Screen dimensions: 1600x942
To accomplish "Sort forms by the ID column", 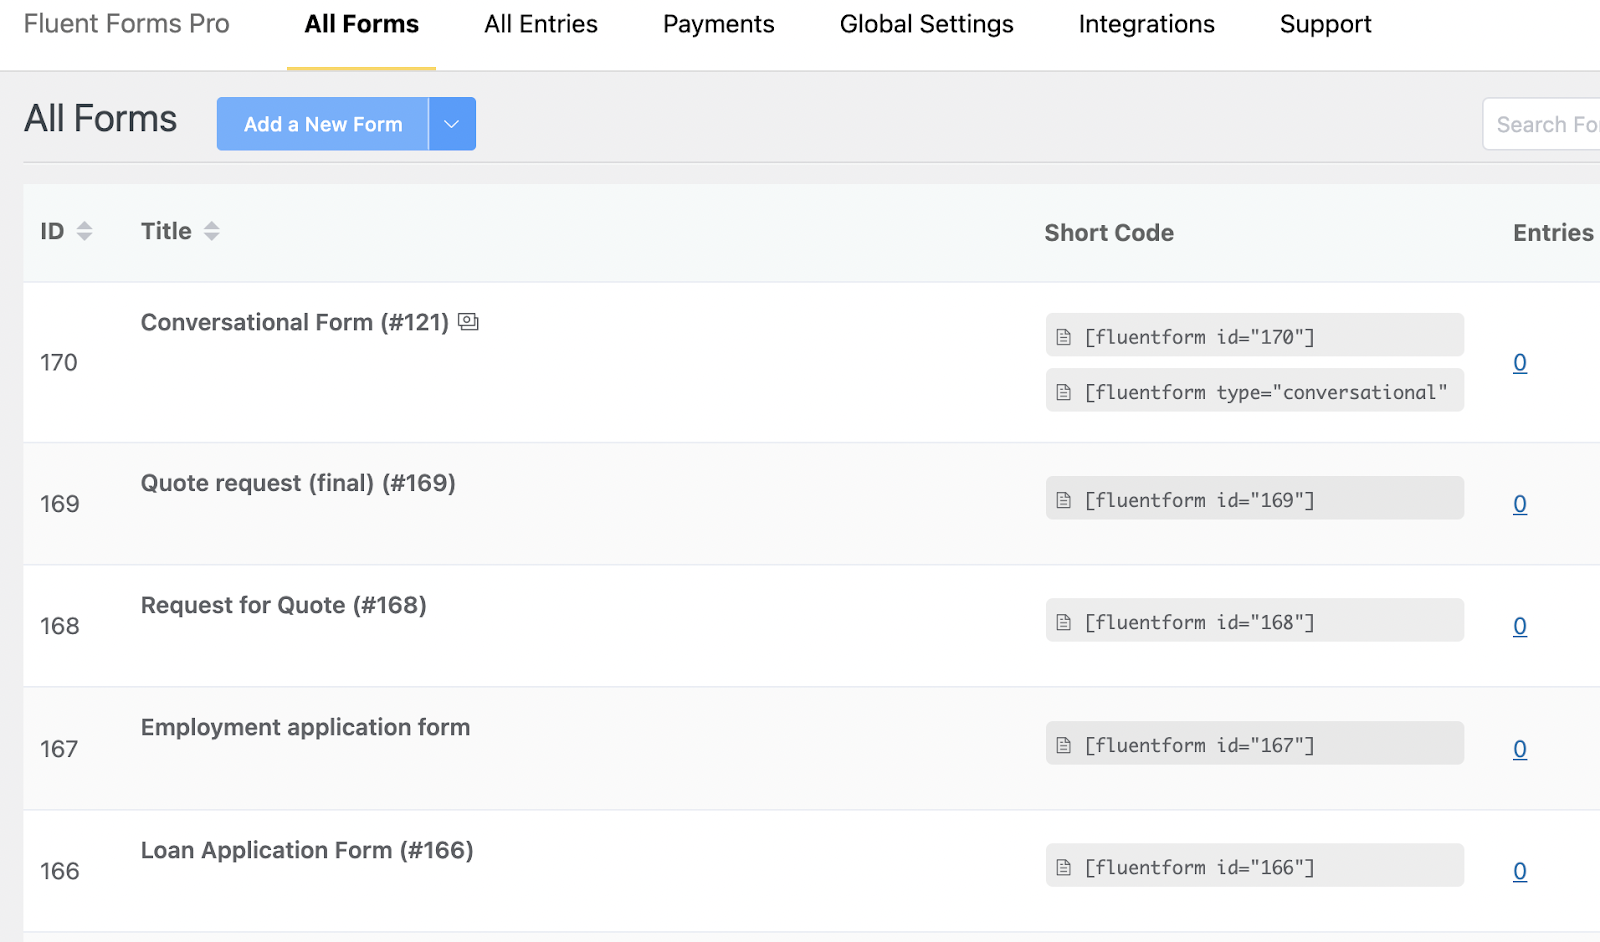I will coord(84,231).
